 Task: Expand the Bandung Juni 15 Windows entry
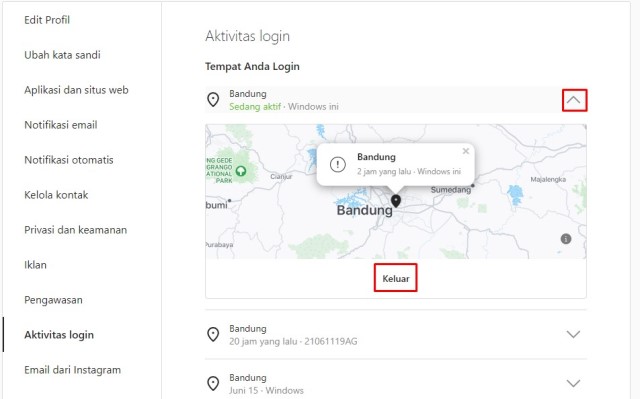pos(573,383)
